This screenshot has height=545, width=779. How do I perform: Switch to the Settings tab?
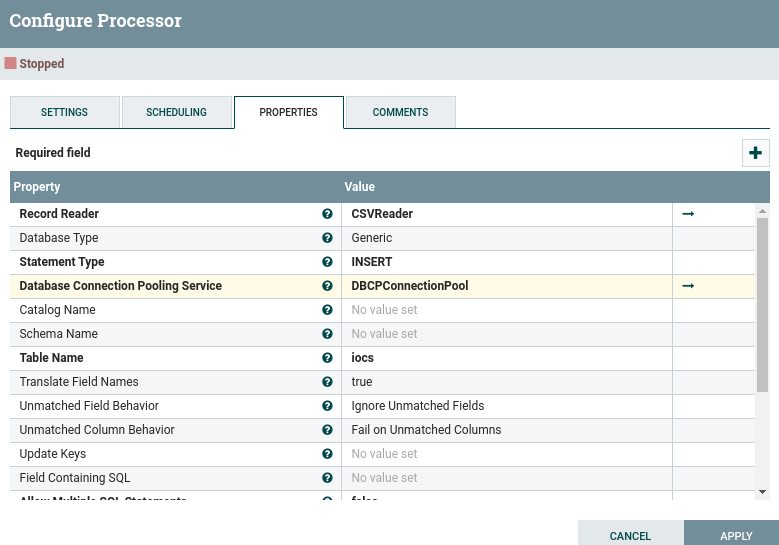[x=65, y=112]
